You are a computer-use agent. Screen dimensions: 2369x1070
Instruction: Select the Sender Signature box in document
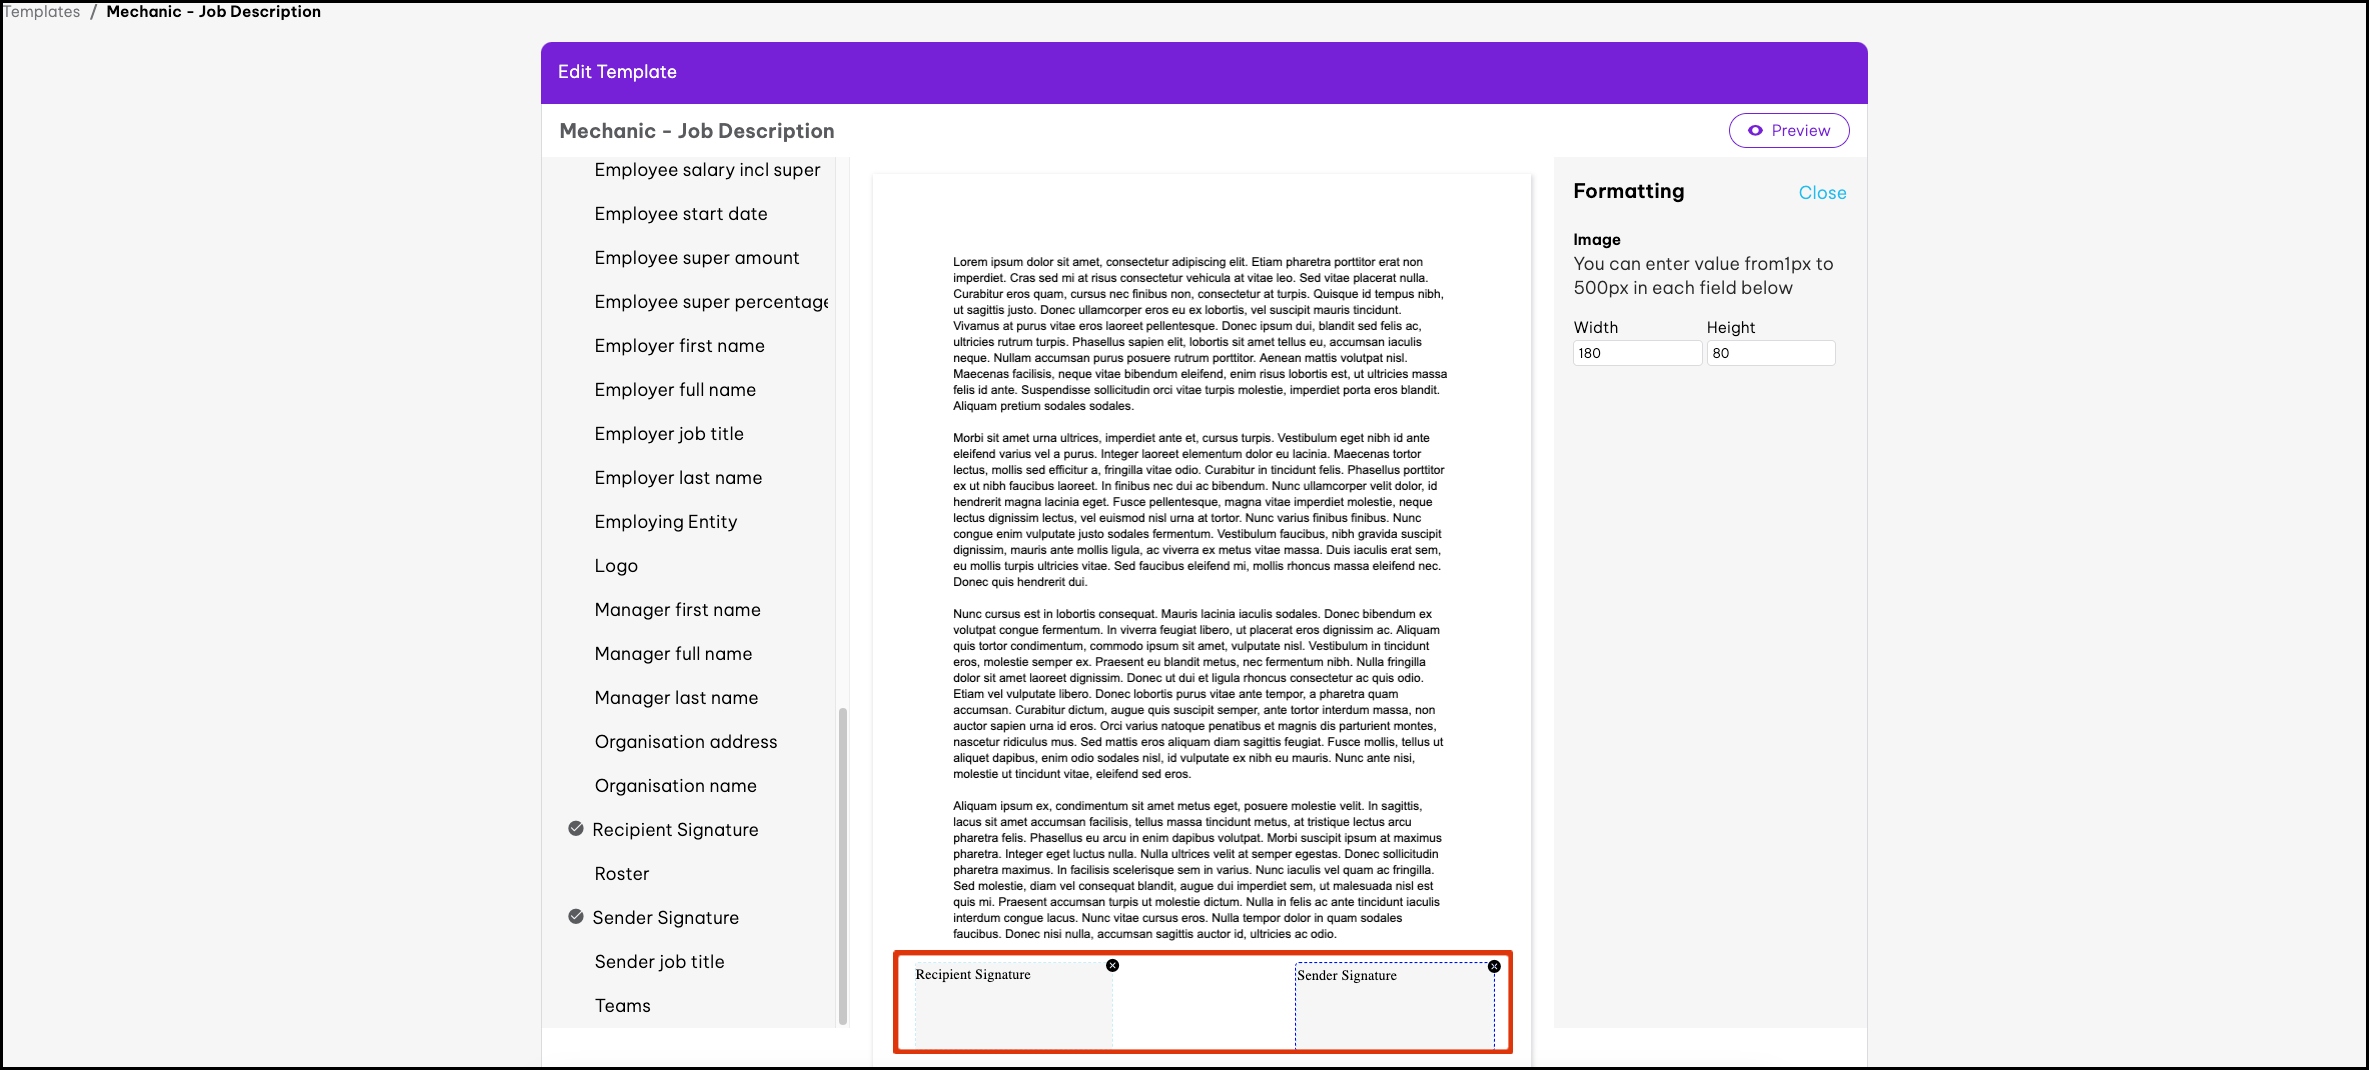point(1394,1010)
